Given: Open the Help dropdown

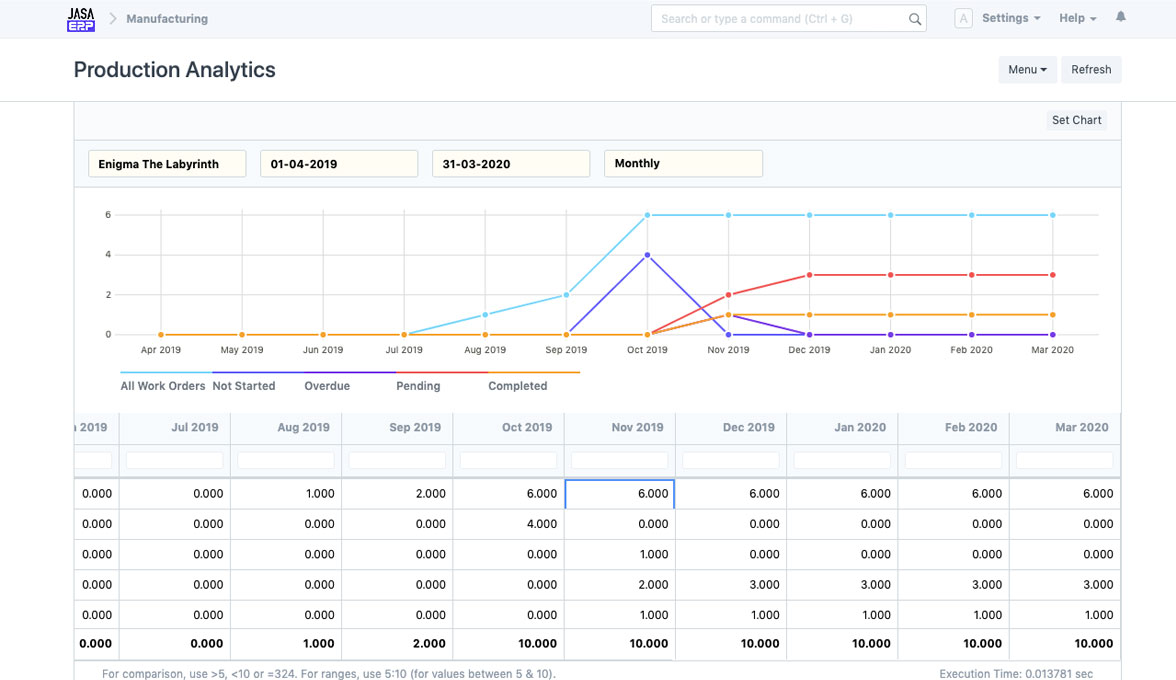Looking at the screenshot, I should coord(1077,18).
